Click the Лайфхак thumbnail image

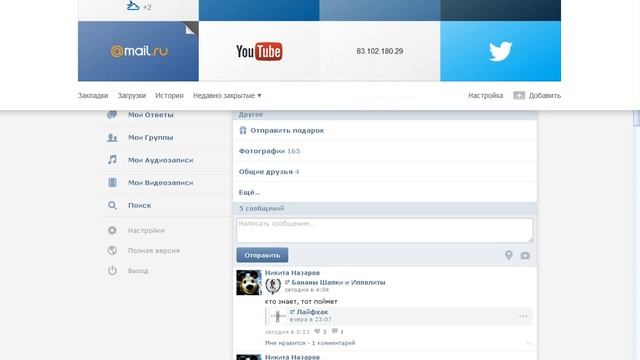tap(278, 316)
